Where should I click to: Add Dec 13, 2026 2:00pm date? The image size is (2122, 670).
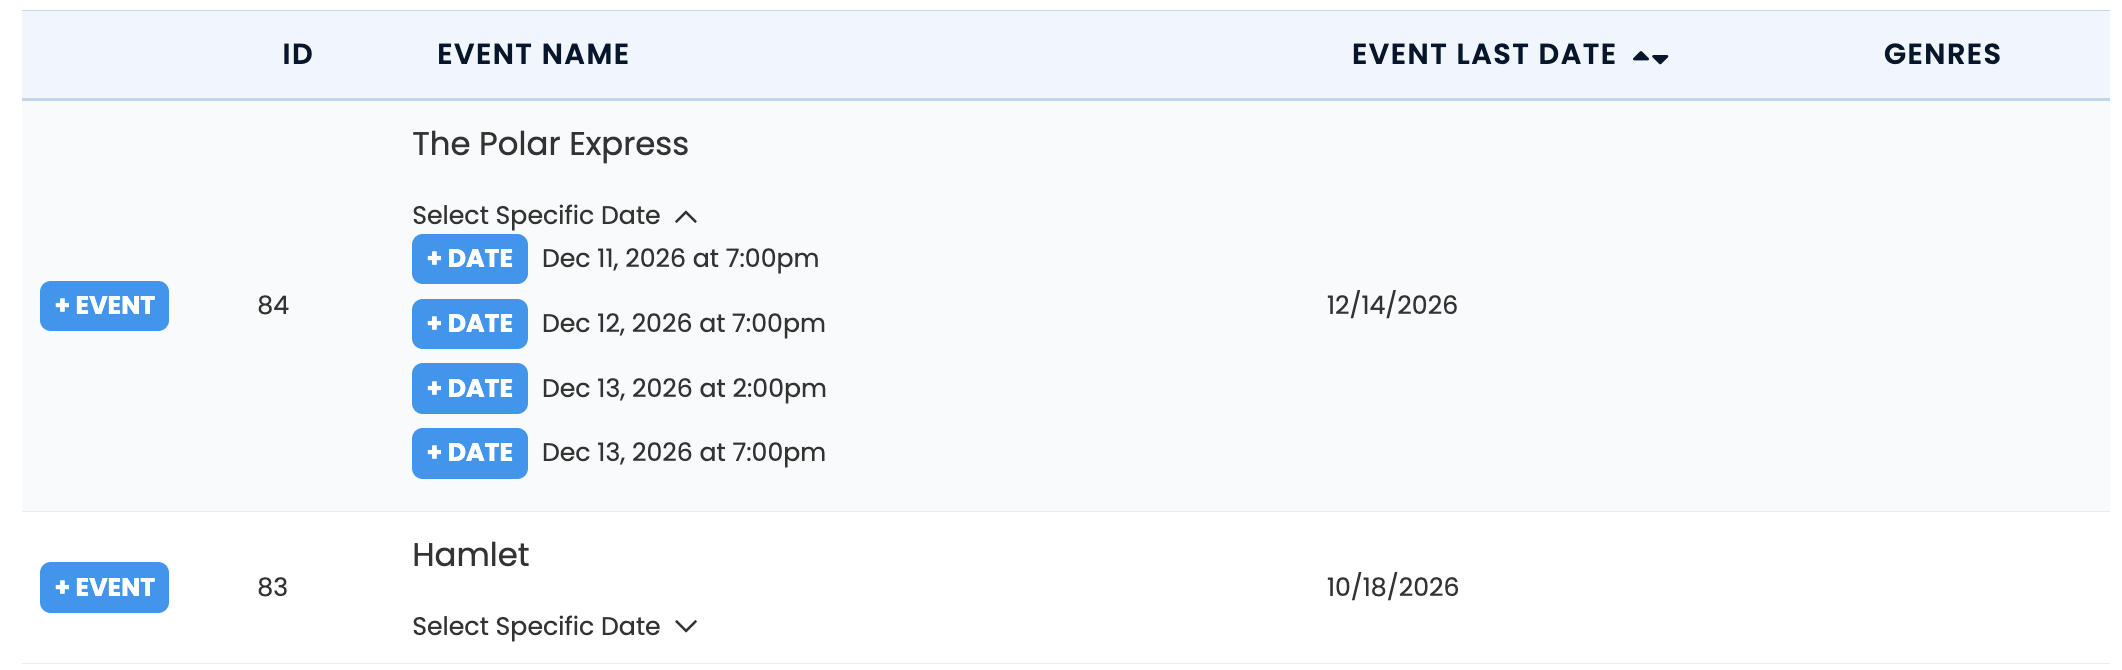(469, 388)
